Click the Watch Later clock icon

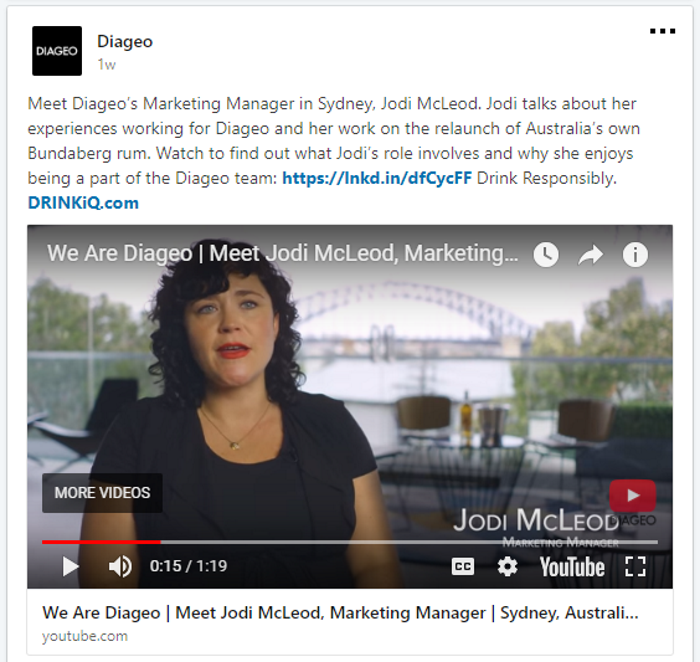click(x=546, y=255)
